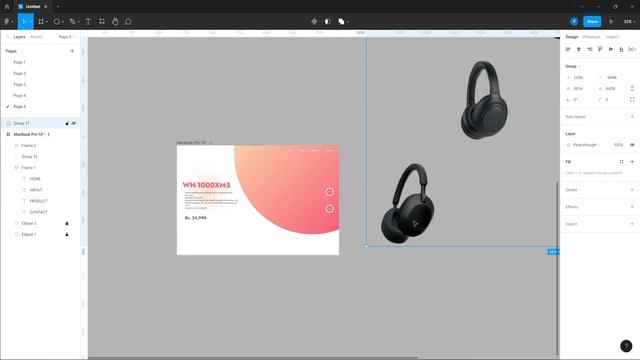Open Page 2
The image size is (640, 360).
19,73
